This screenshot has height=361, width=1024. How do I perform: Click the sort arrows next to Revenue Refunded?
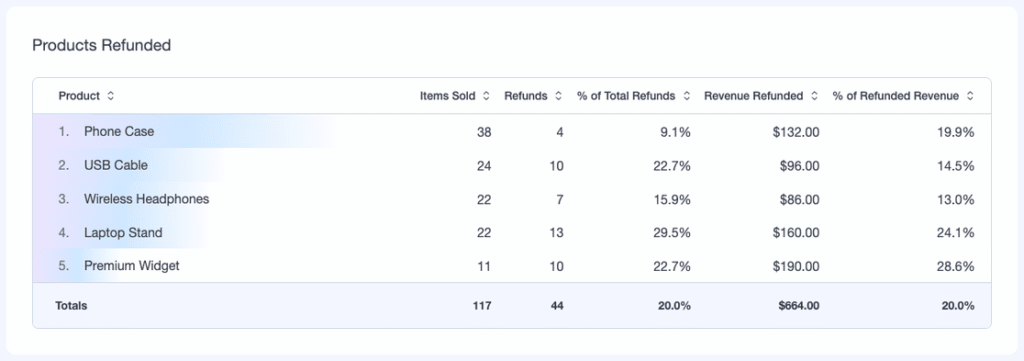814,96
